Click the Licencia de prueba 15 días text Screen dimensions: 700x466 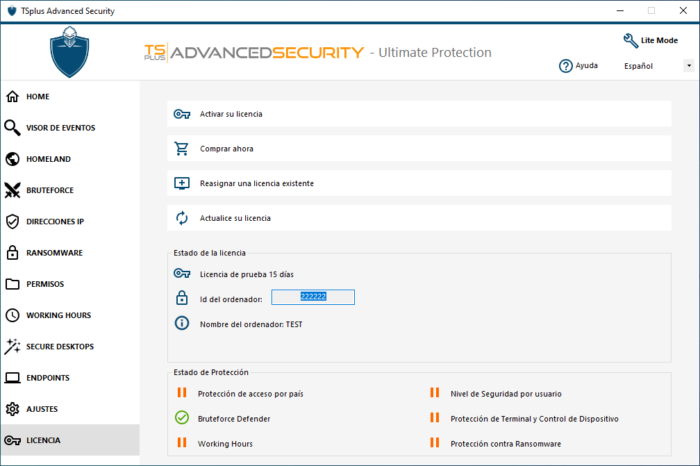click(246, 275)
